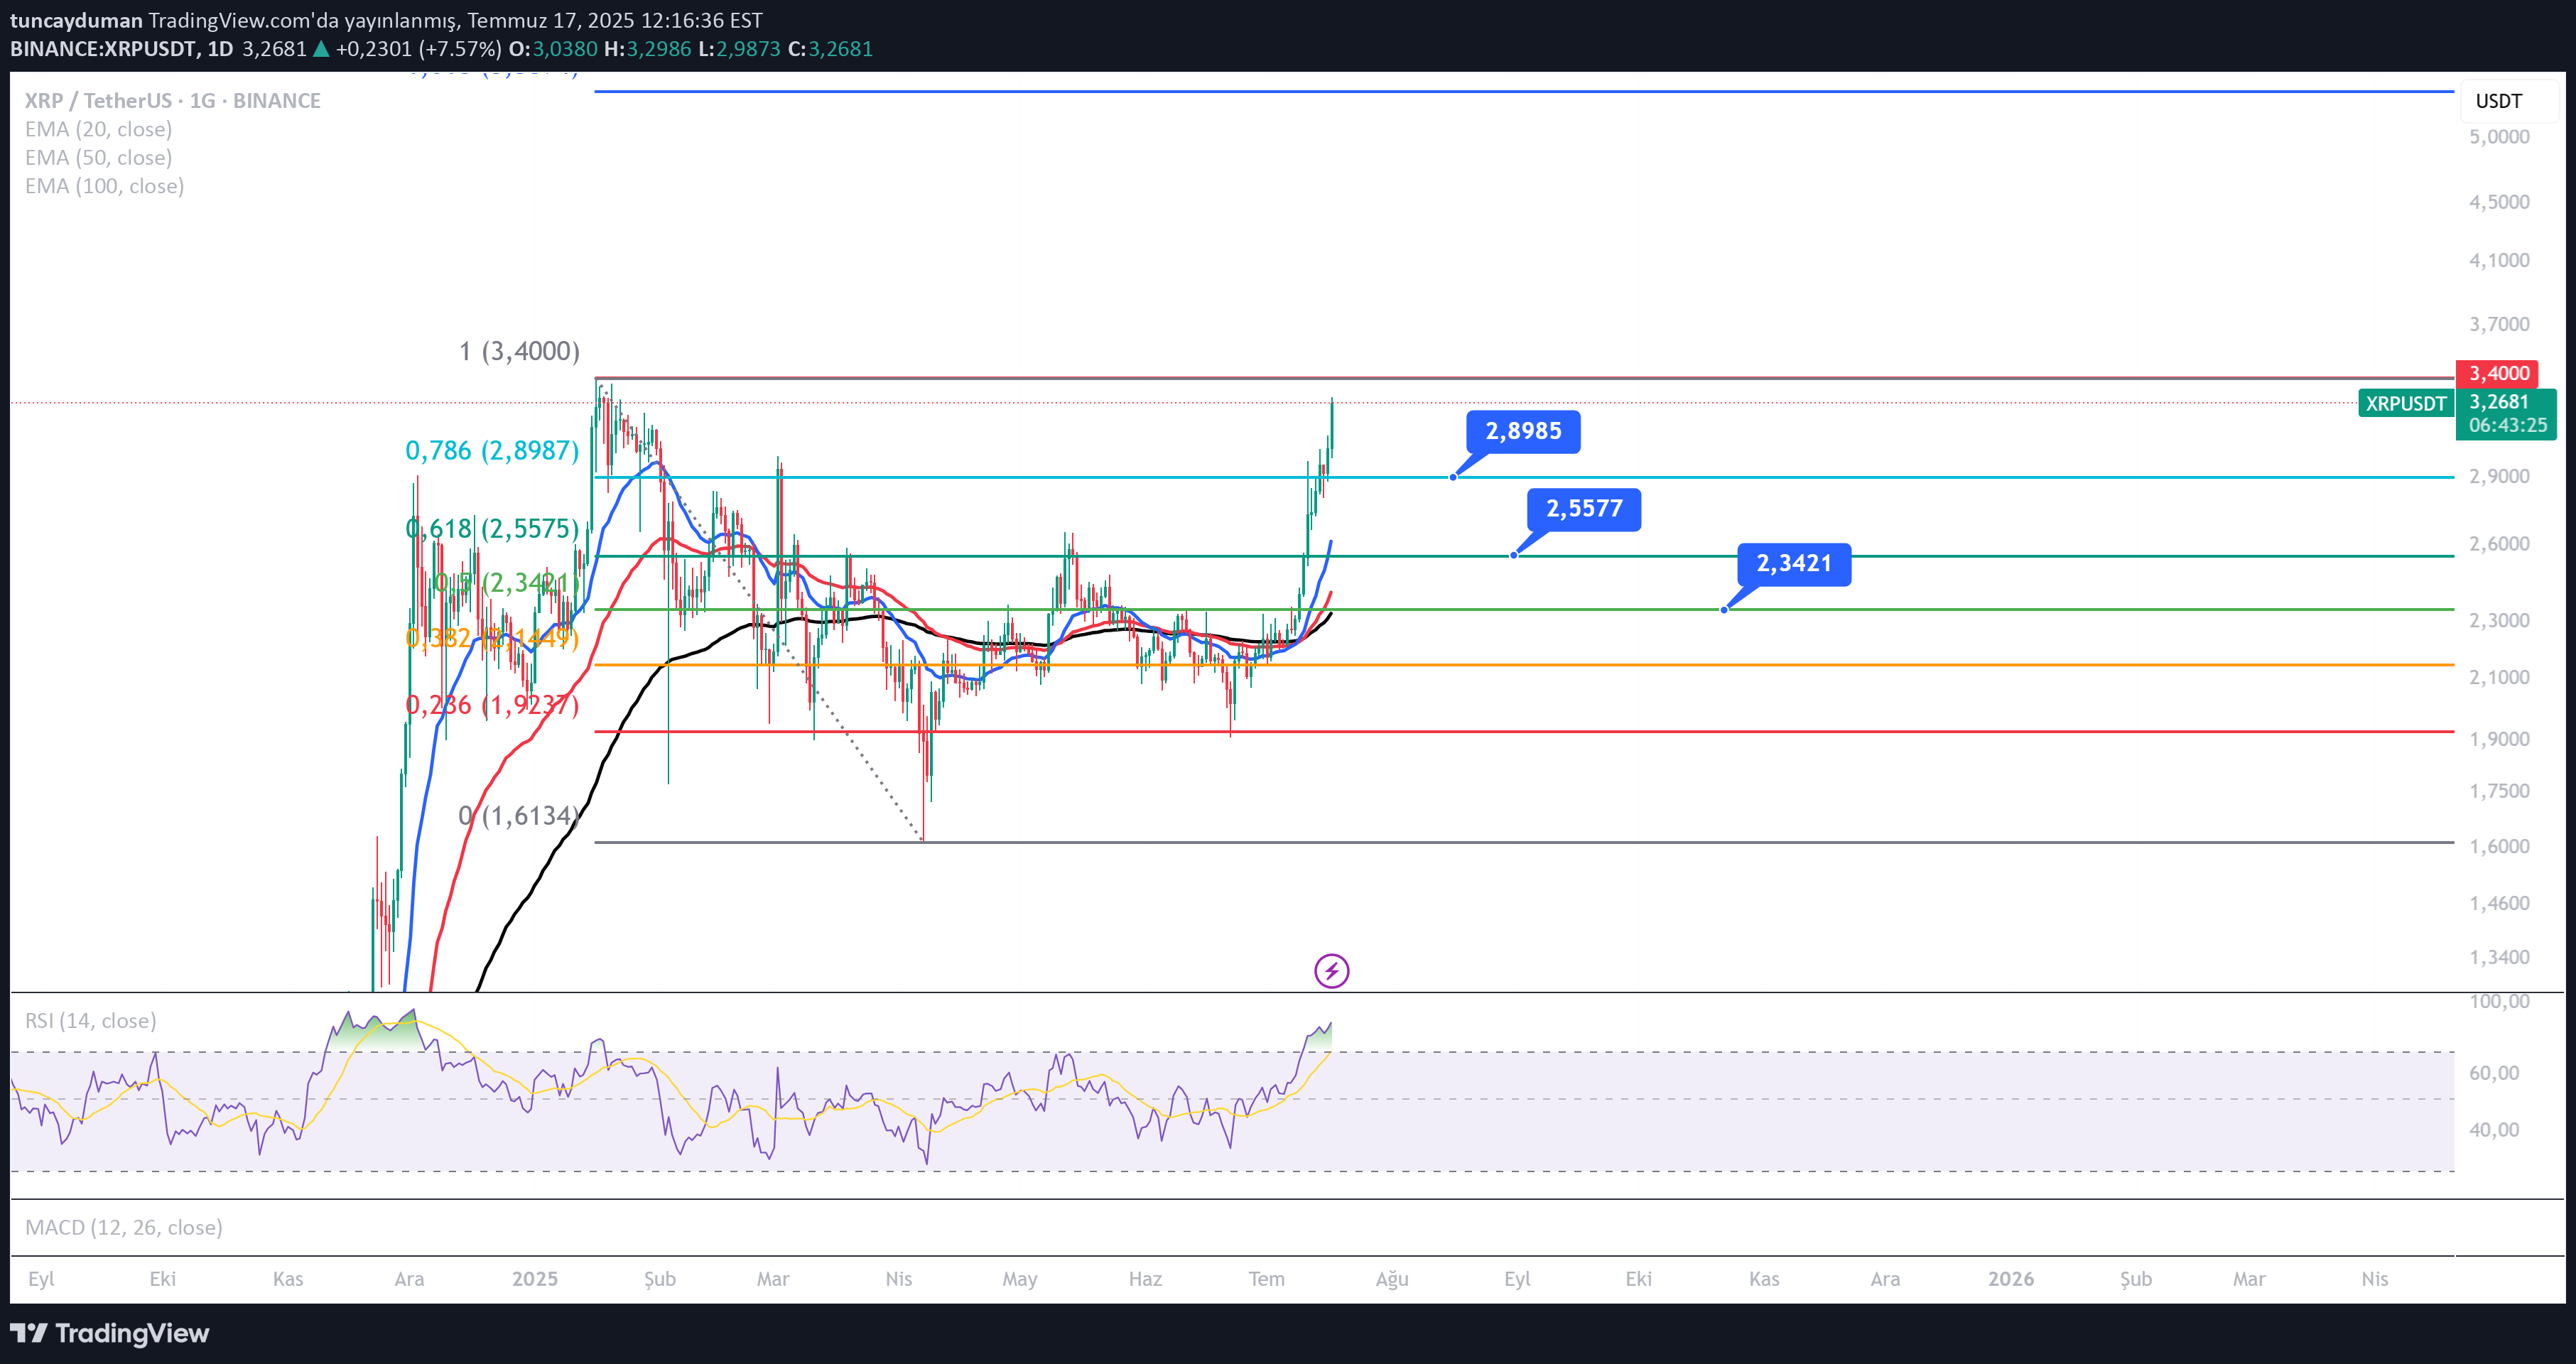The width and height of the screenshot is (2576, 1364).
Task: Select the 2,5577 price callout label
Action: 1584,509
